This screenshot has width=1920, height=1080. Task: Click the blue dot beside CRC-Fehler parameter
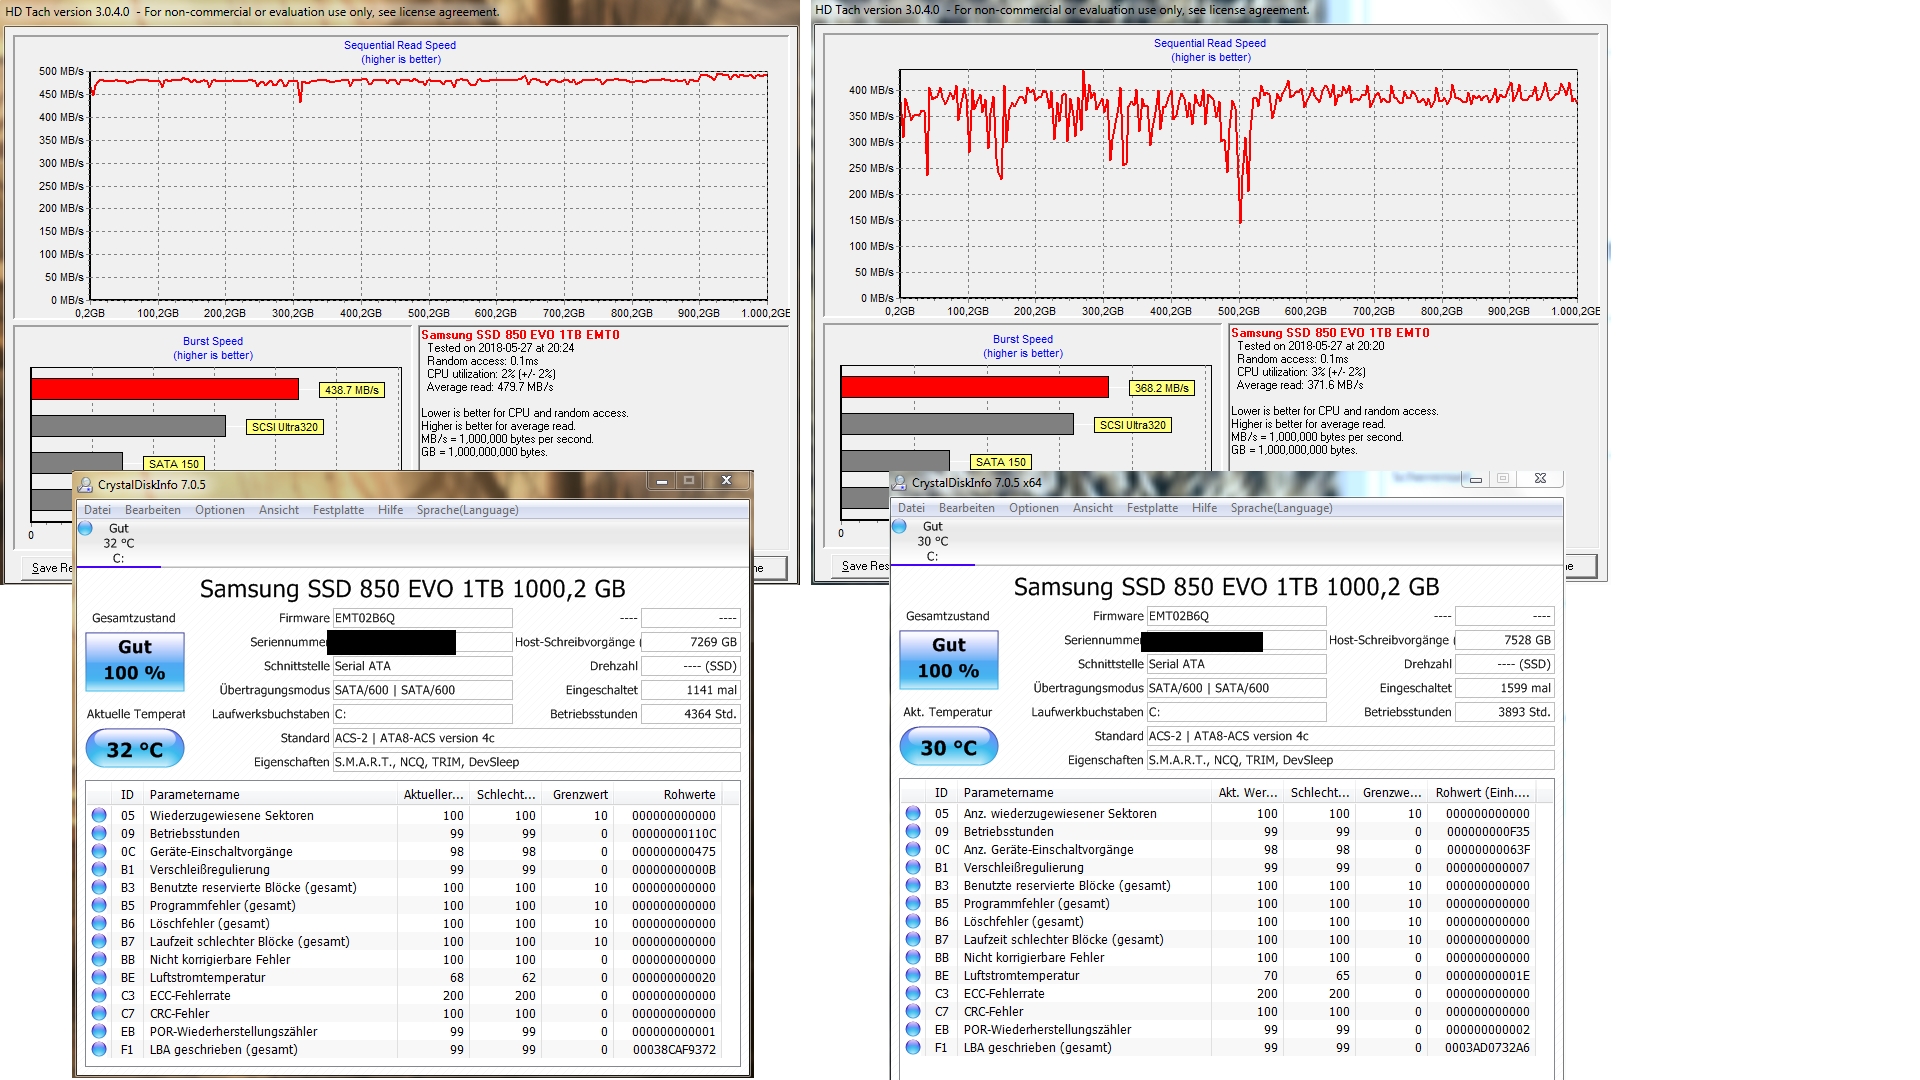pyautogui.click(x=97, y=1013)
